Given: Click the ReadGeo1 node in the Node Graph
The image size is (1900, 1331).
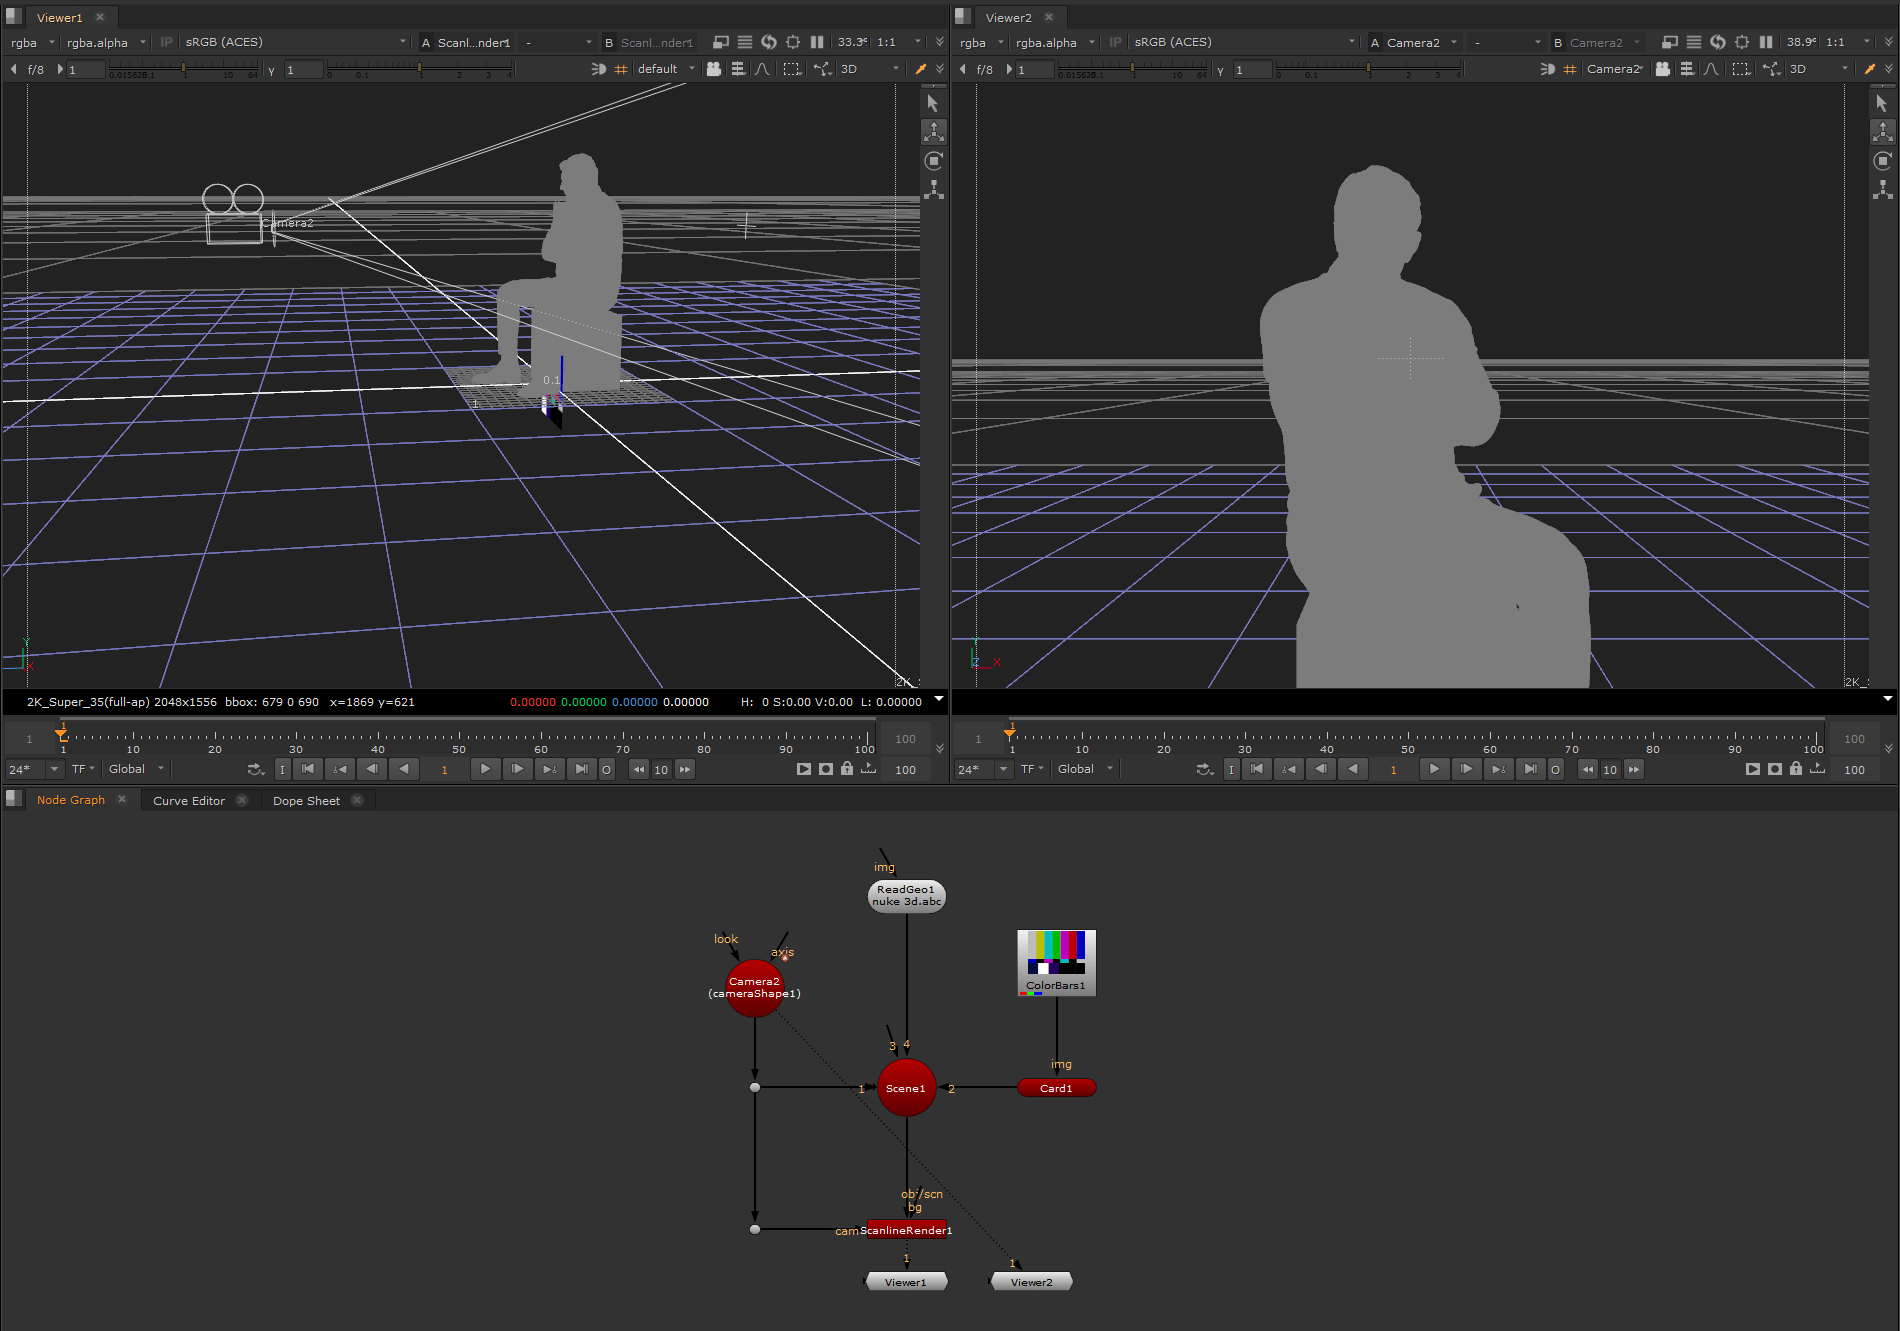Looking at the screenshot, I should [x=906, y=895].
